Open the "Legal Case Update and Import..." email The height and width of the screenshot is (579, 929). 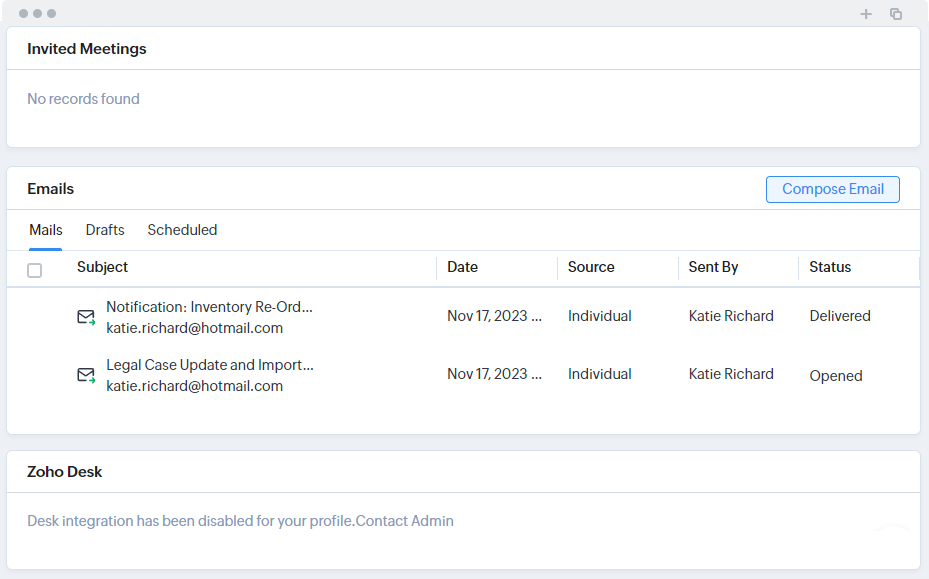[x=209, y=365]
